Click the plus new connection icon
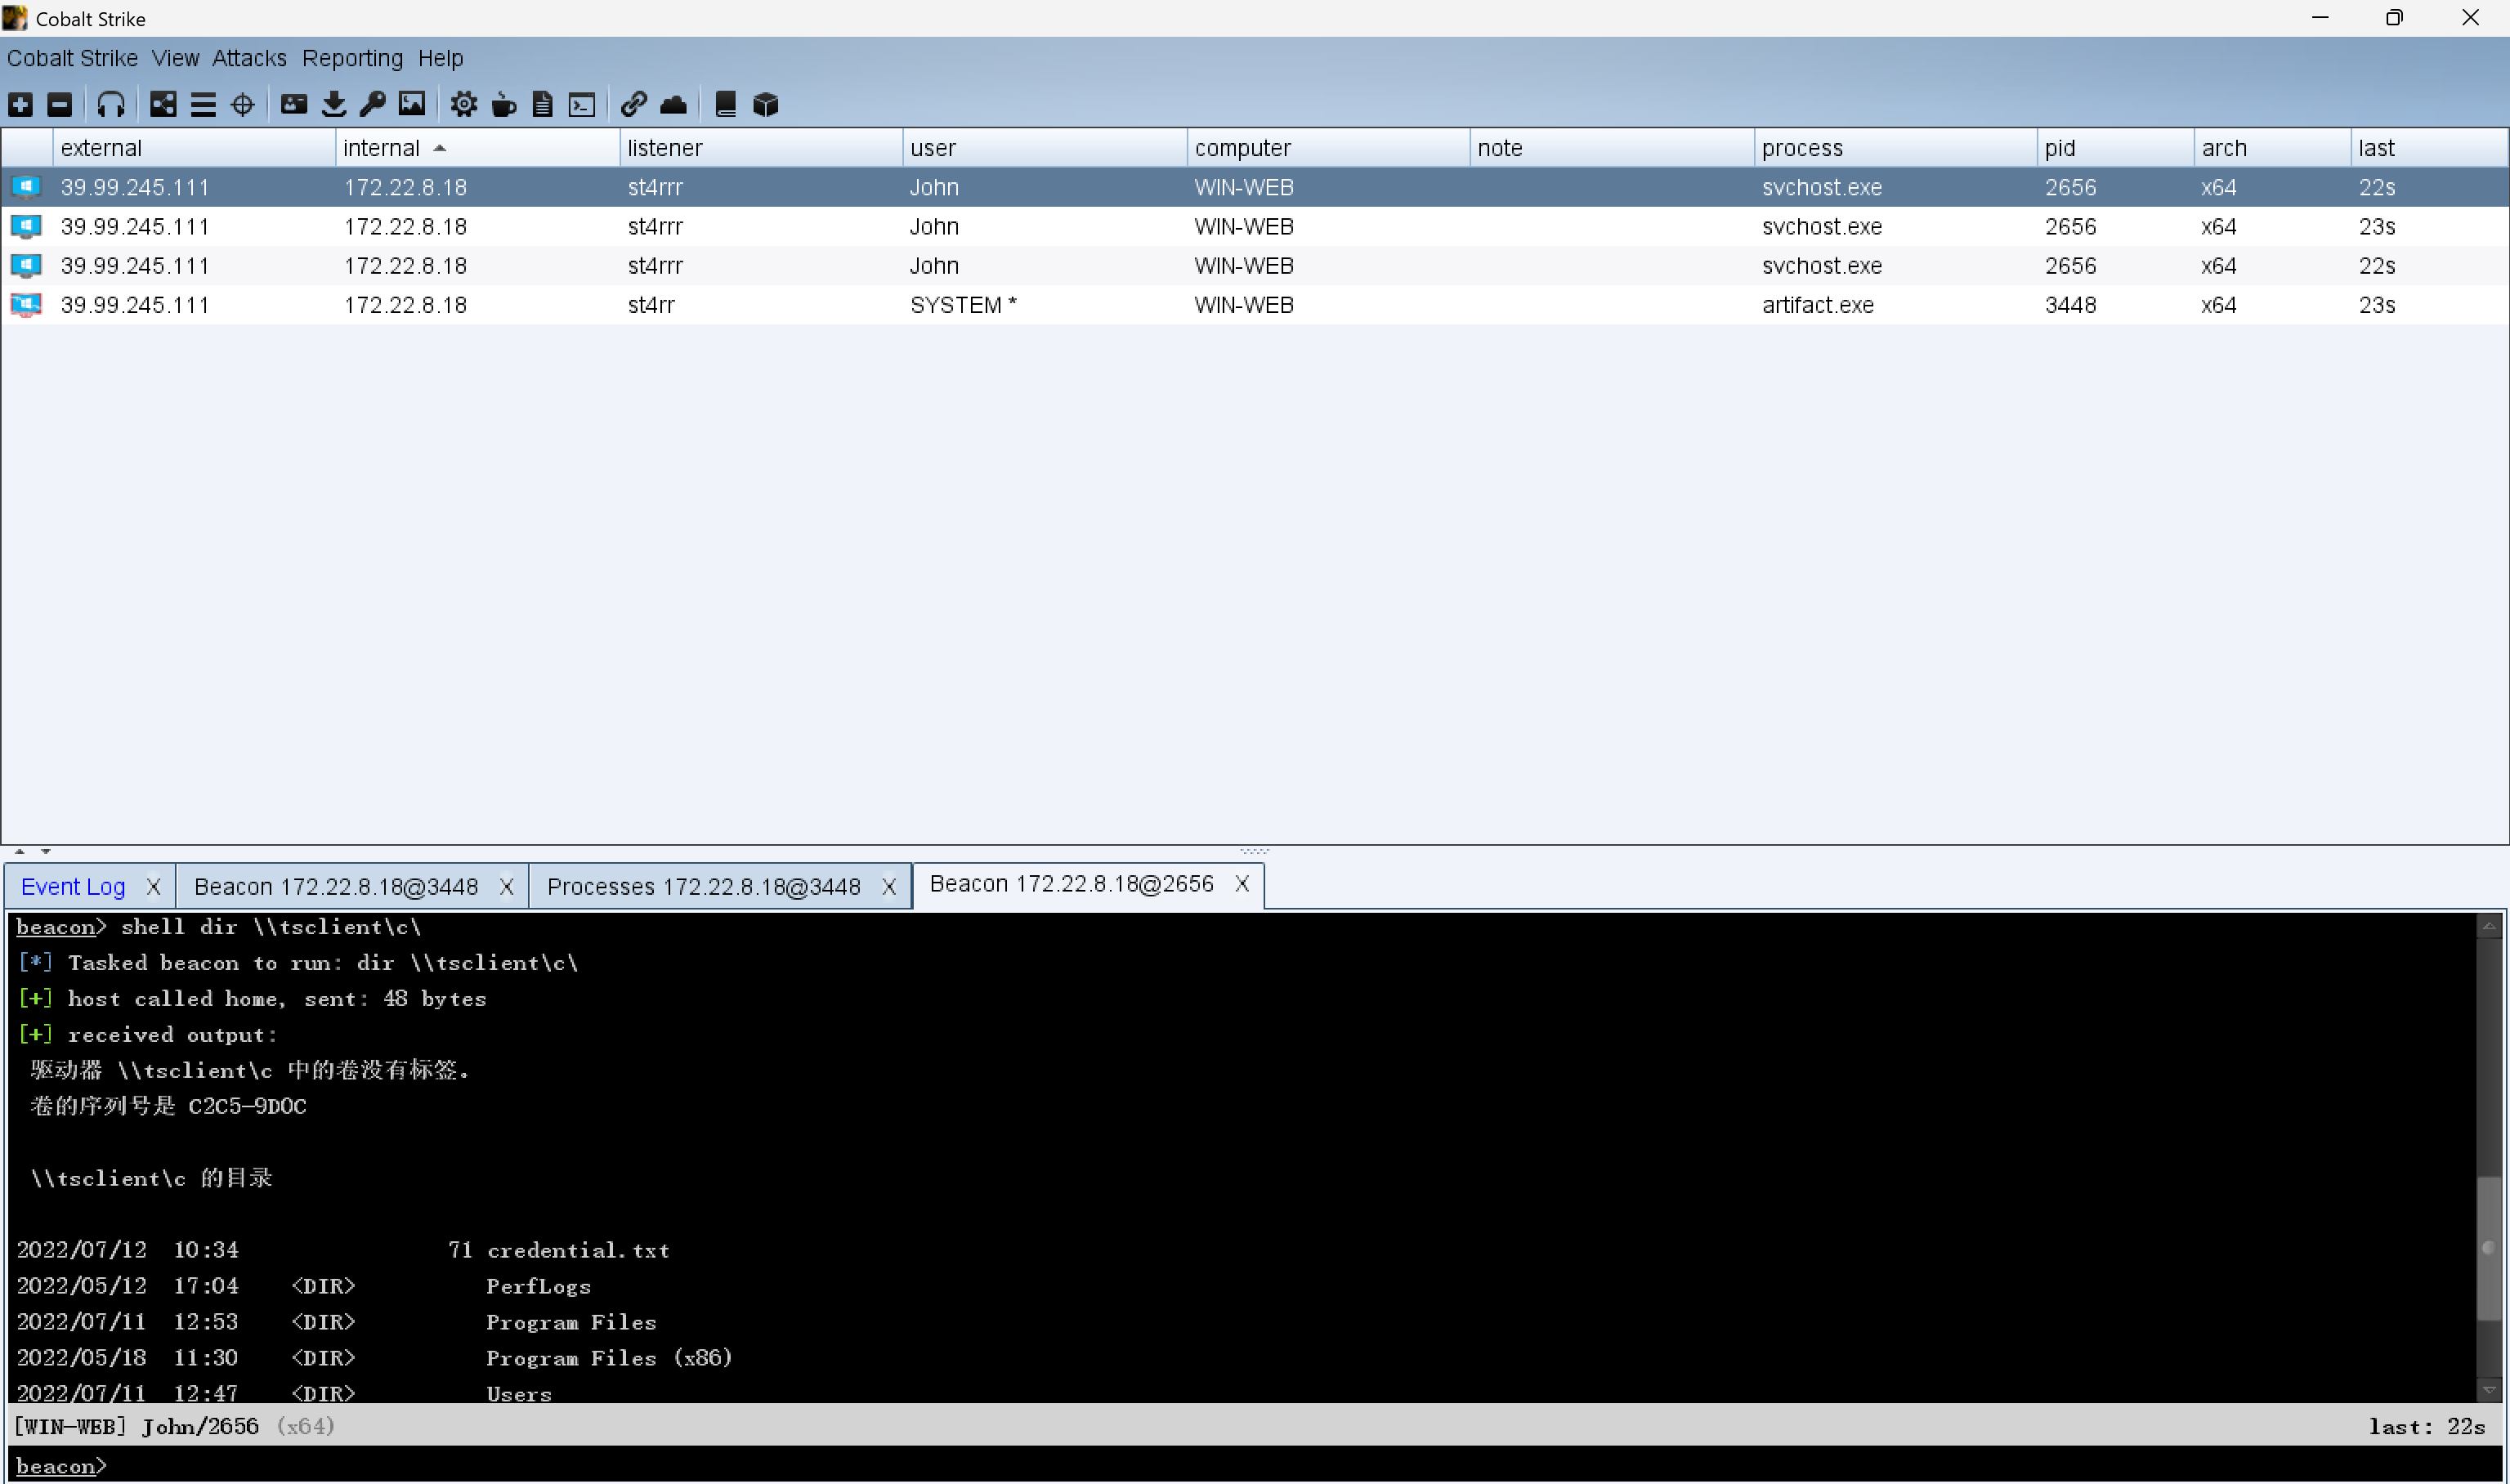This screenshot has width=2510, height=1484. point(21,104)
